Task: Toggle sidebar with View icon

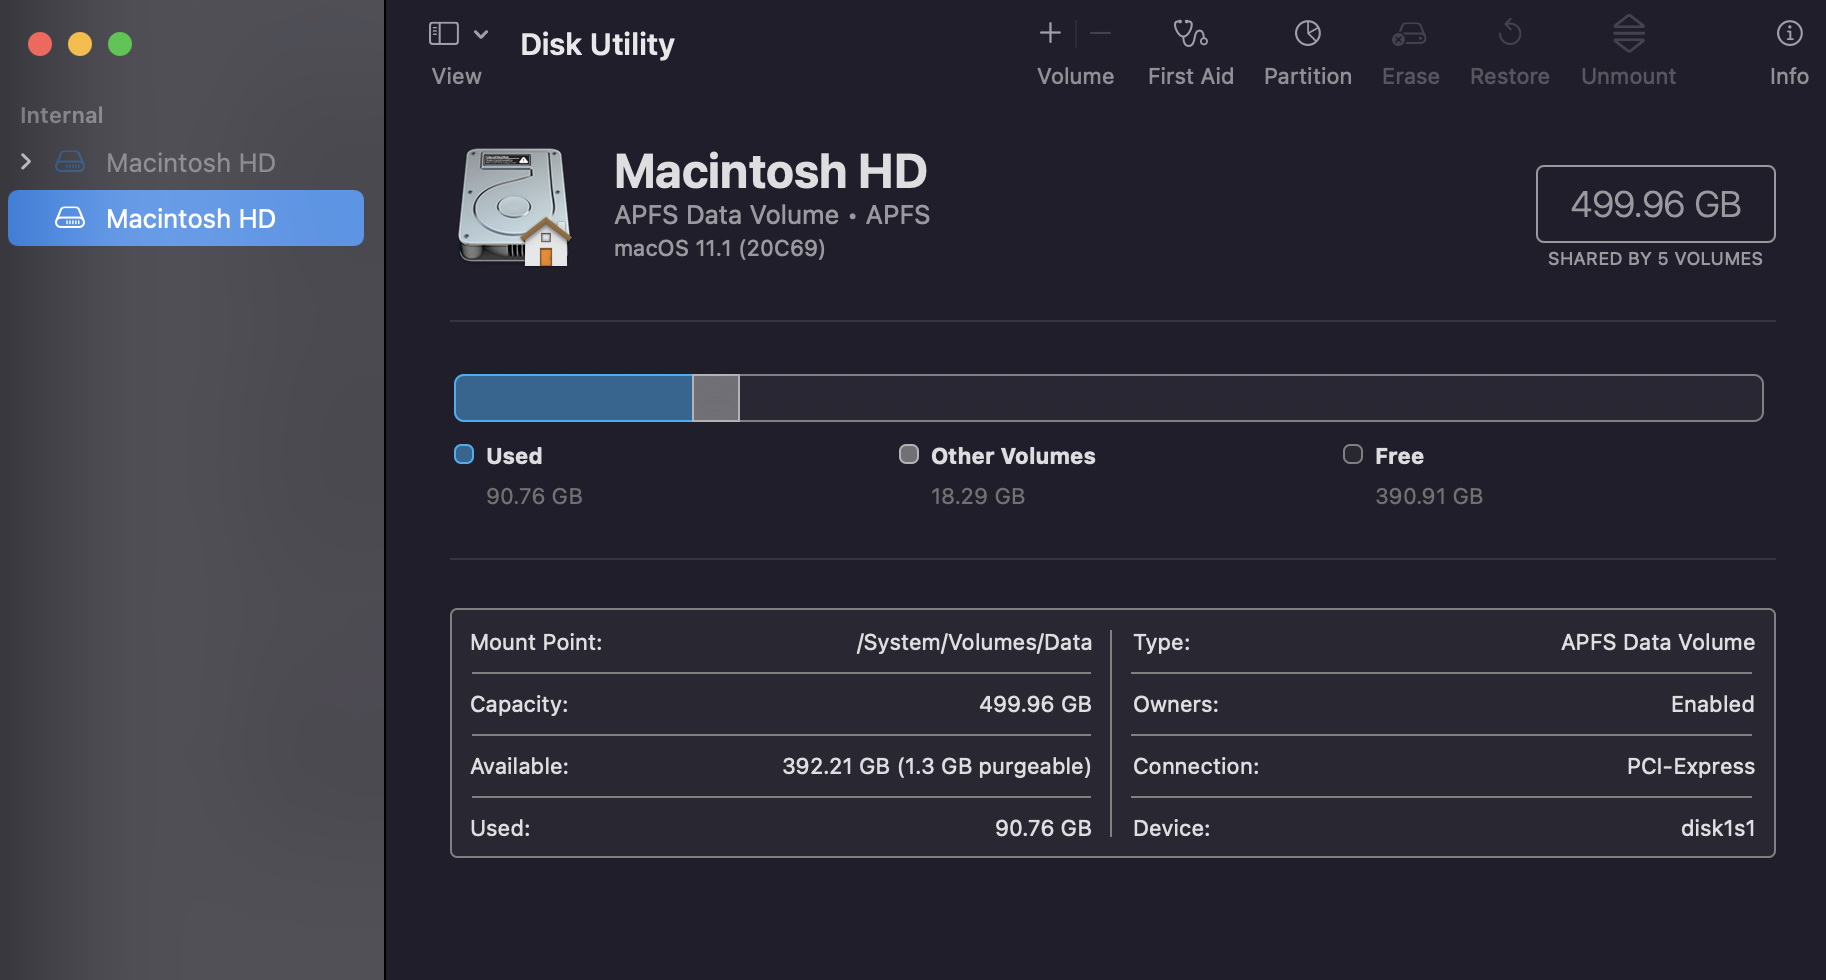Action: coord(443,34)
